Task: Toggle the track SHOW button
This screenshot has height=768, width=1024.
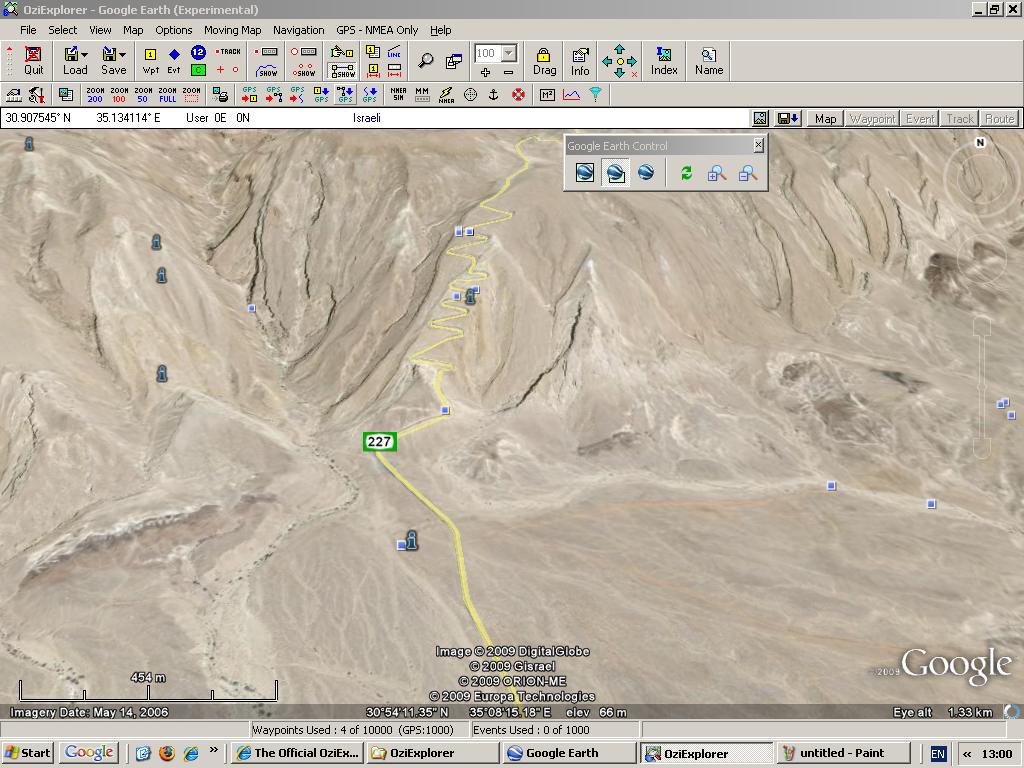Action: click(267, 71)
